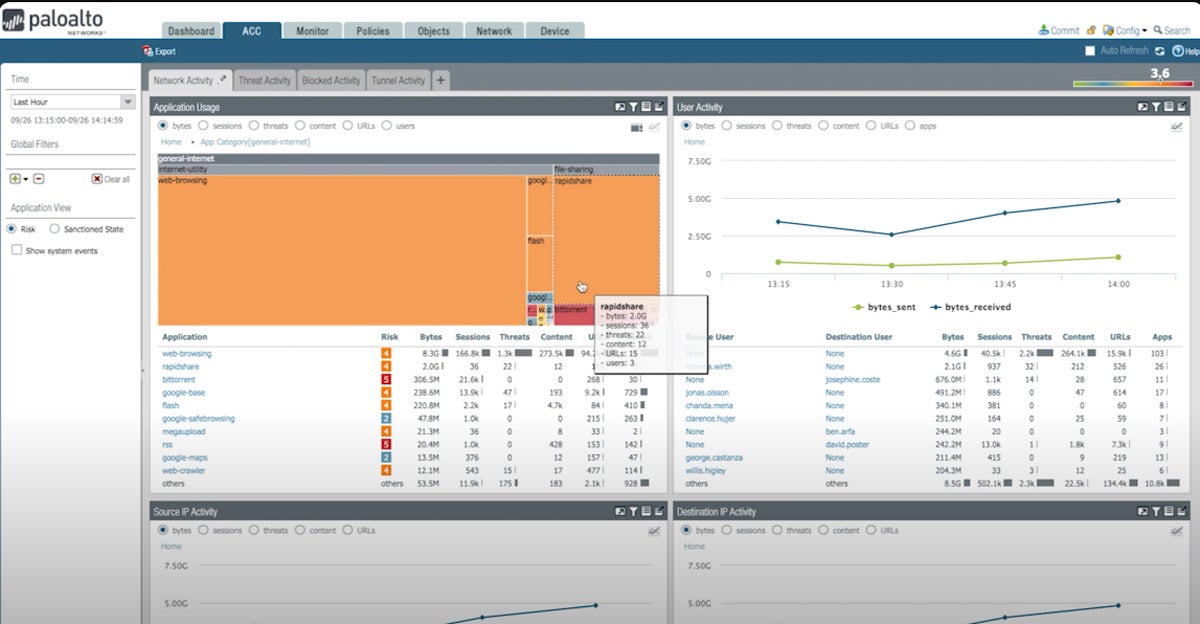Select the Blocked Activity tab

(331, 80)
